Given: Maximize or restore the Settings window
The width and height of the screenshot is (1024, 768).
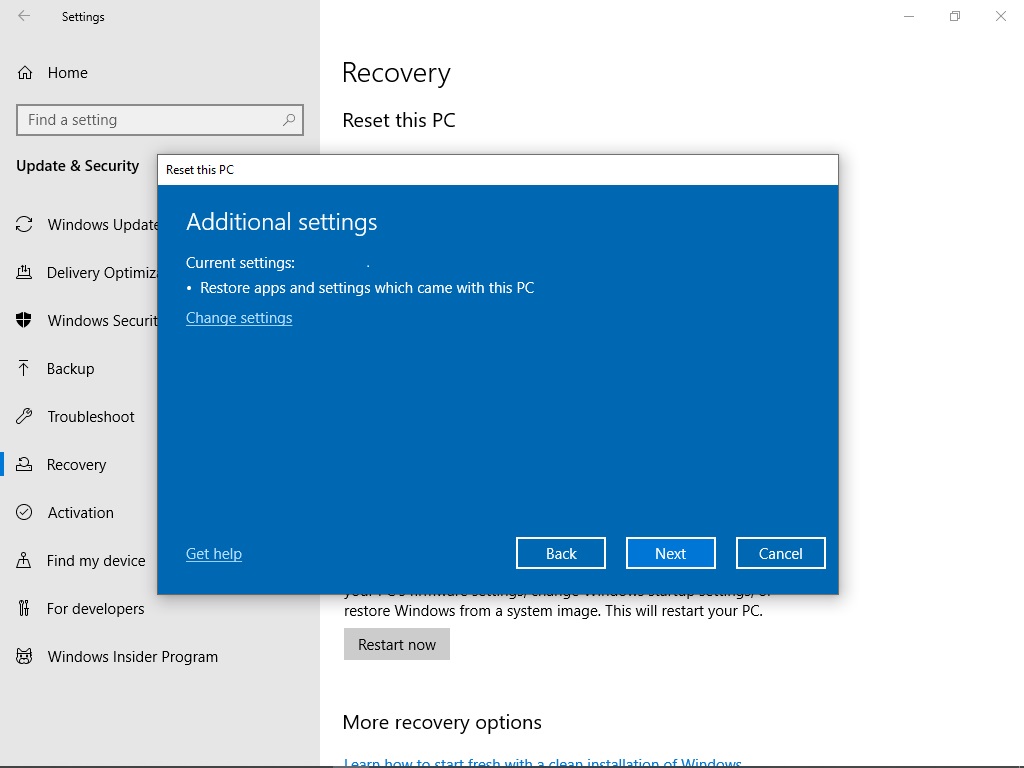Looking at the screenshot, I should click(x=955, y=16).
